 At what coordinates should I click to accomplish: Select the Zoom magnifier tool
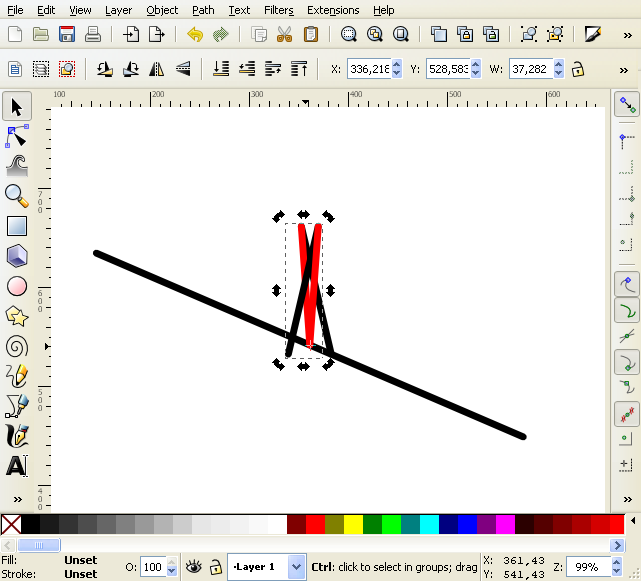tap(17, 196)
